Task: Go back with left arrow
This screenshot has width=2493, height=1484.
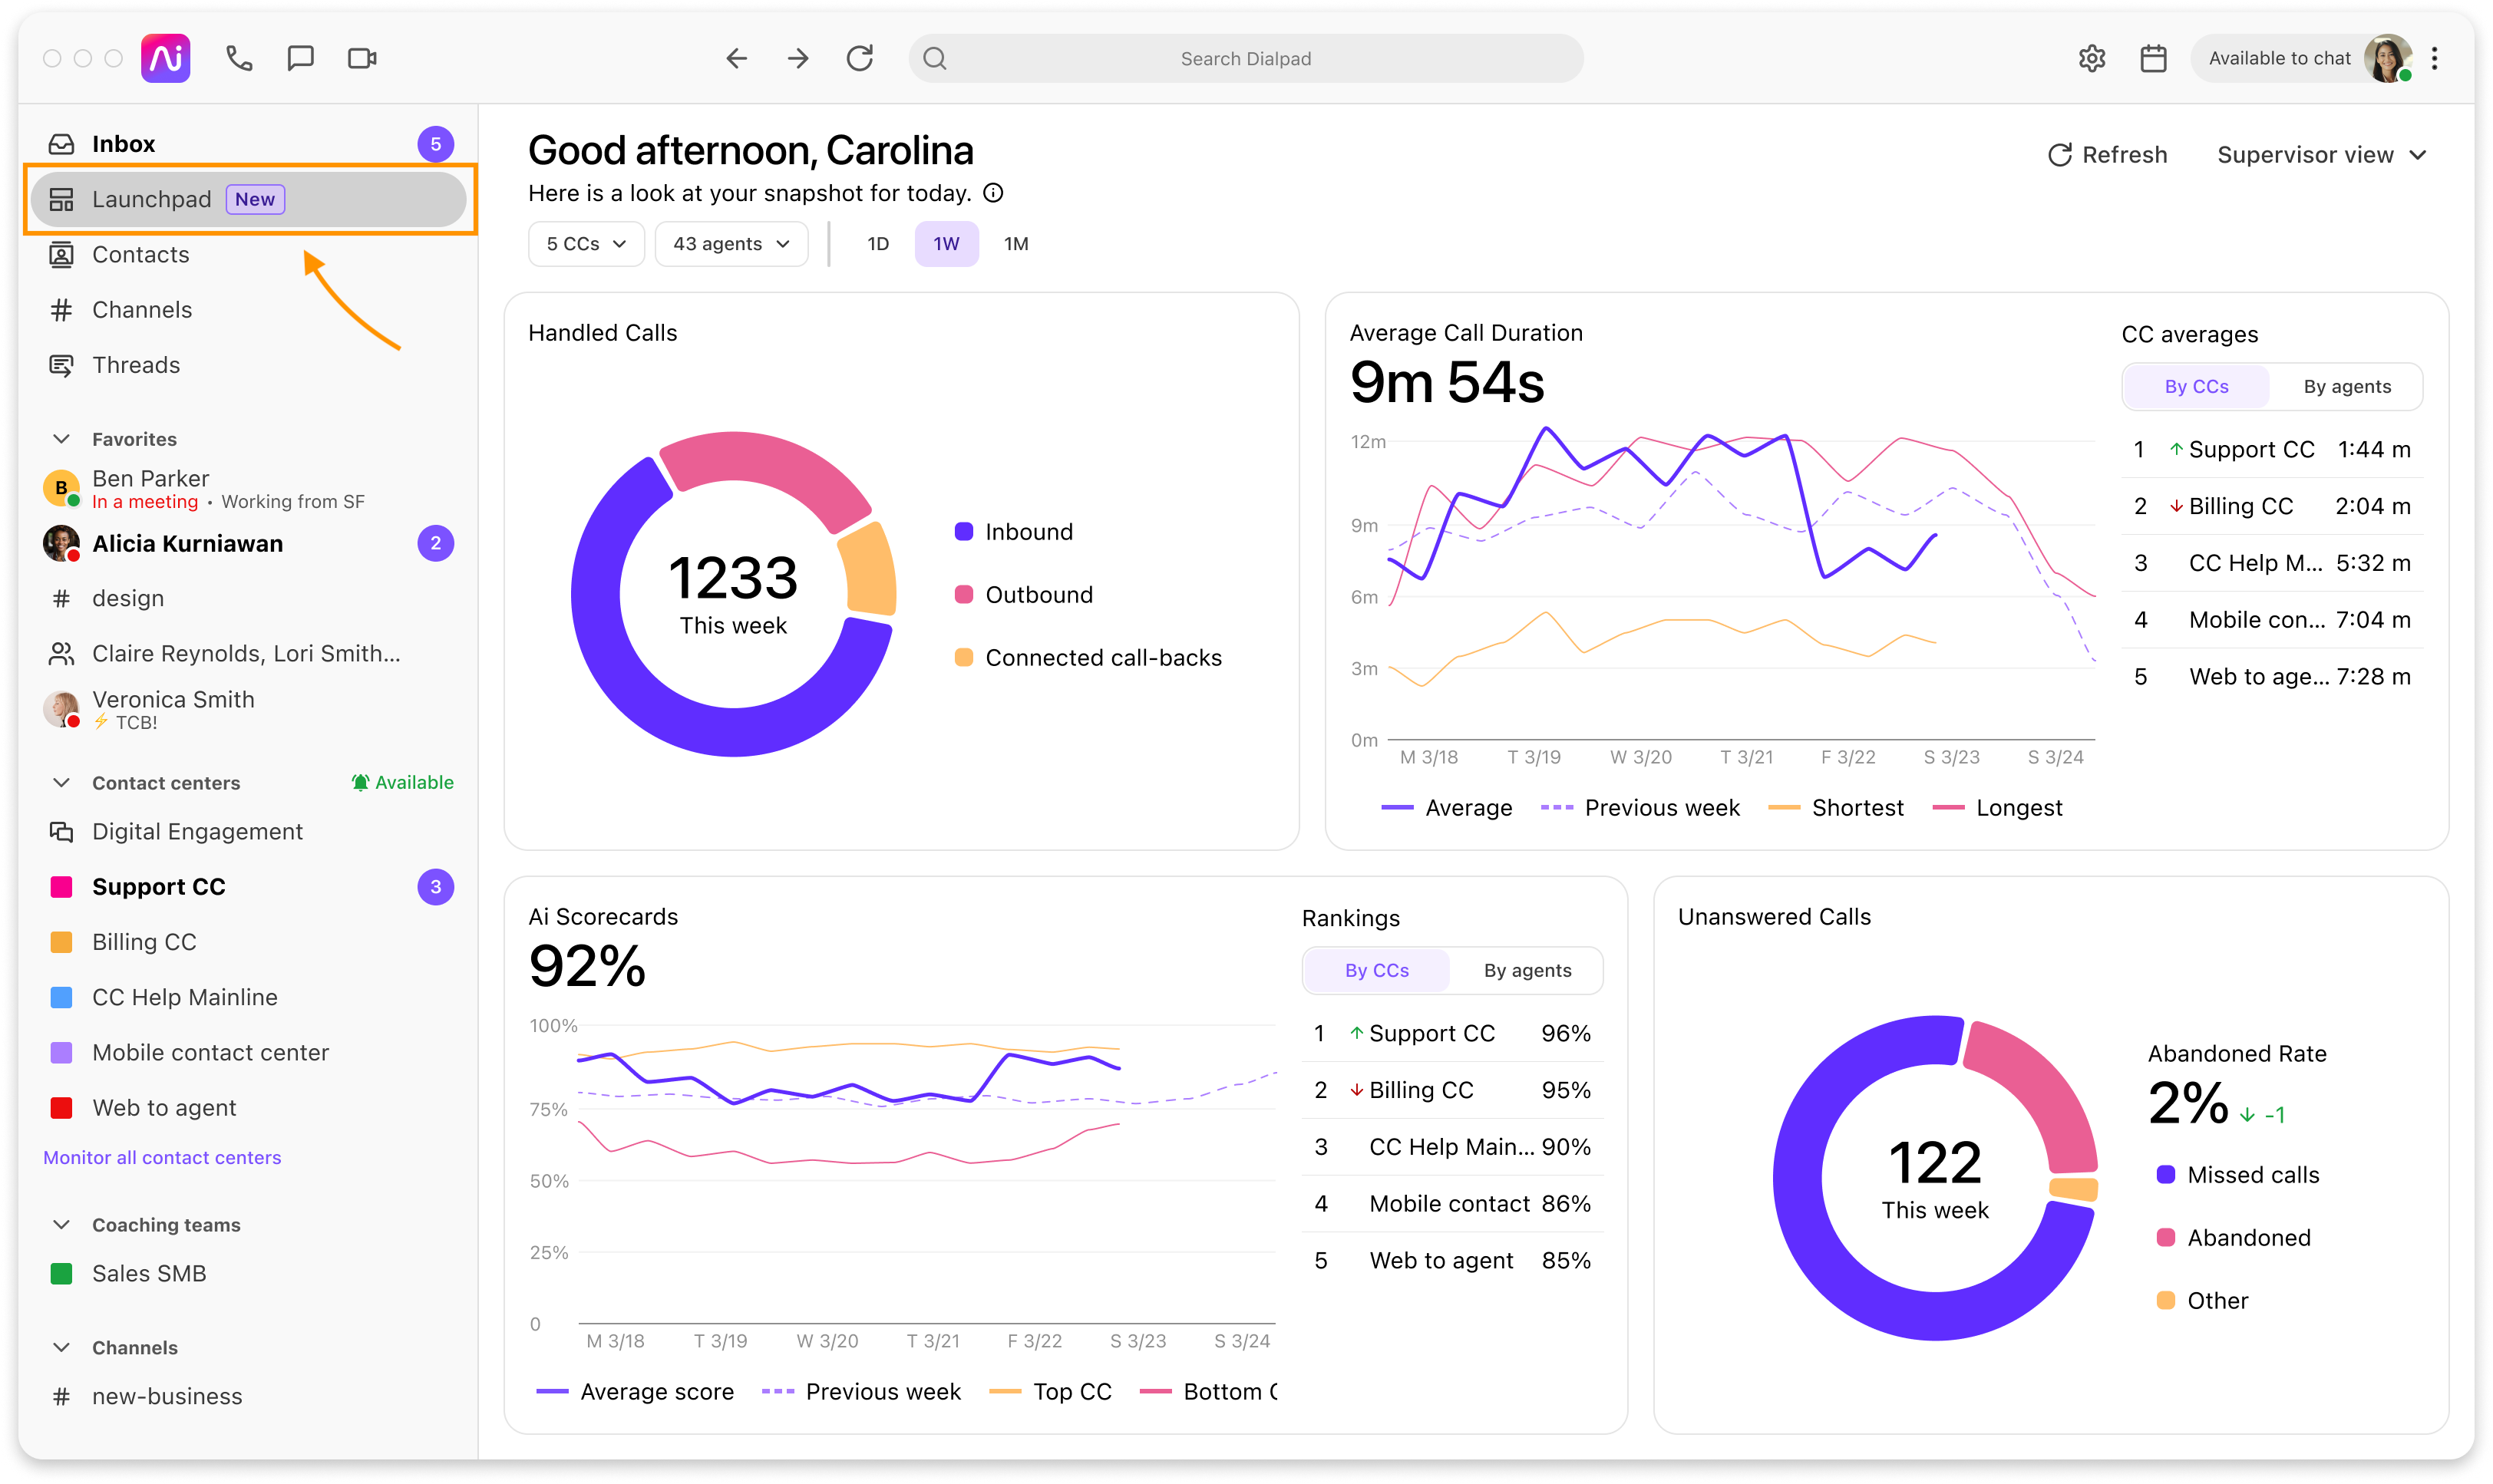Action: (737, 58)
